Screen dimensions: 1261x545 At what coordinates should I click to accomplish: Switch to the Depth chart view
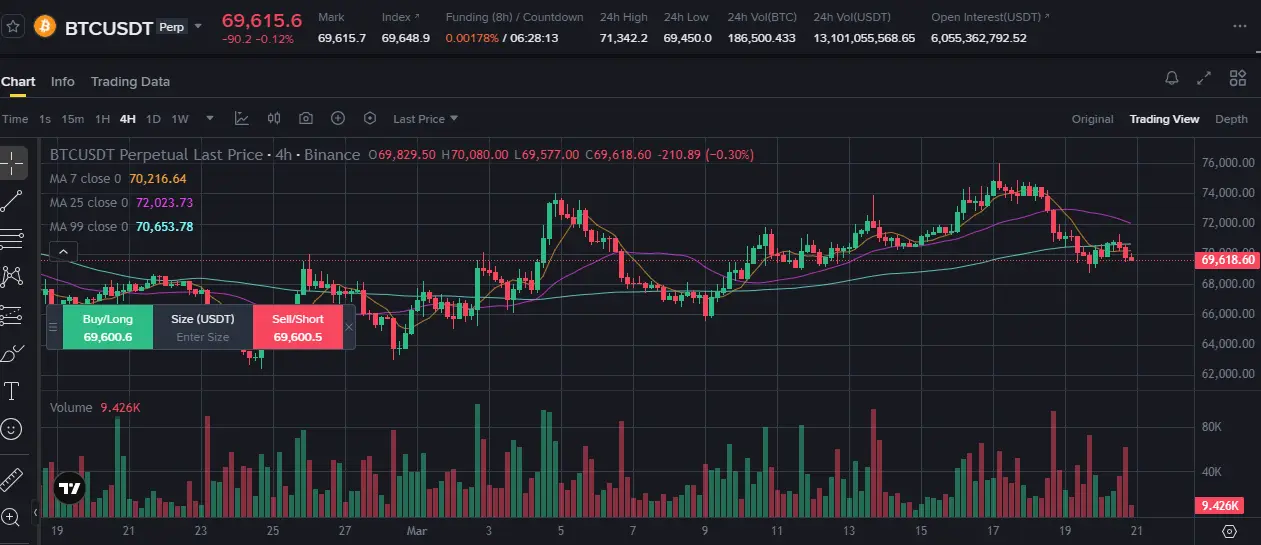point(1231,119)
